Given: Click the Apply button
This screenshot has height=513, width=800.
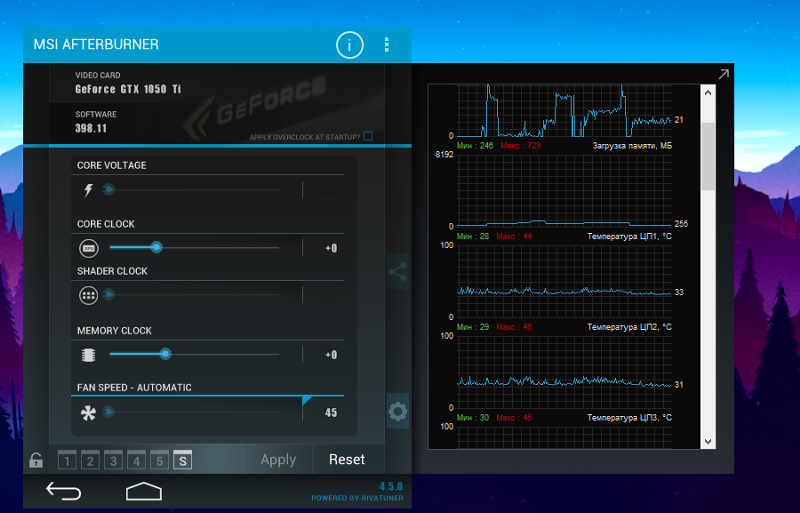Looking at the screenshot, I should pyautogui.click(x=278, y=459).
